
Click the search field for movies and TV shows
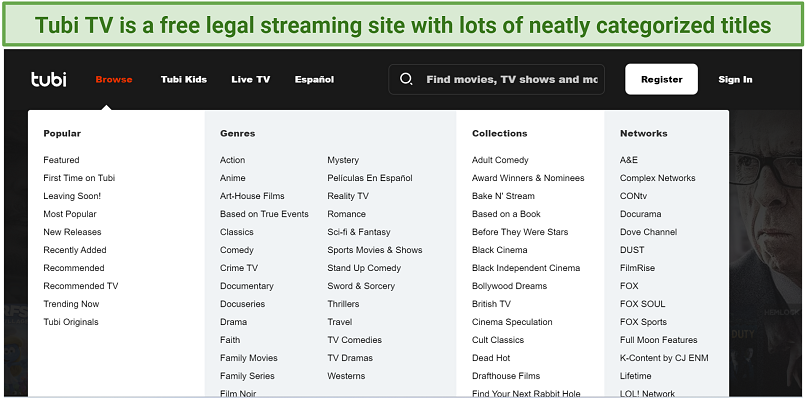pos(497,79)
